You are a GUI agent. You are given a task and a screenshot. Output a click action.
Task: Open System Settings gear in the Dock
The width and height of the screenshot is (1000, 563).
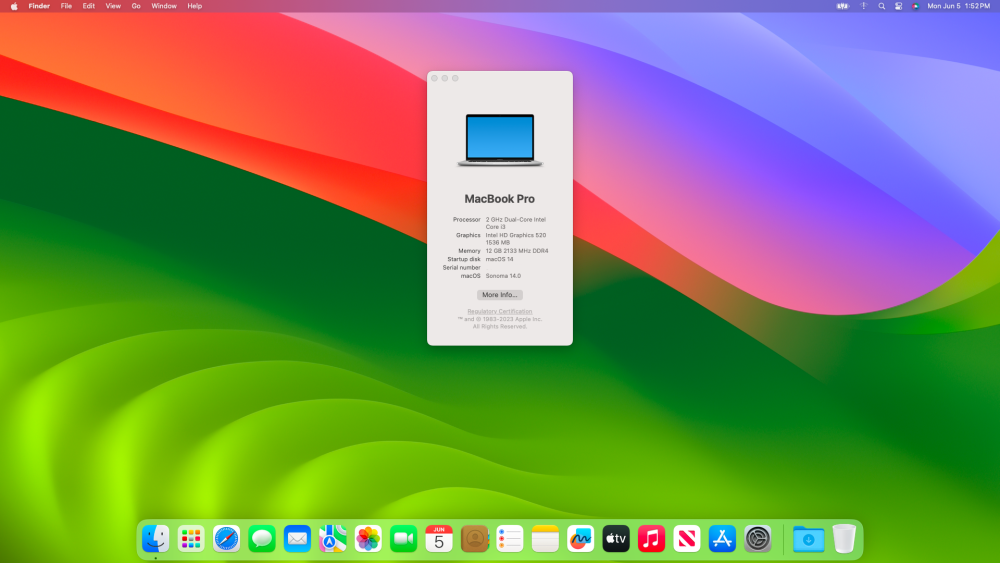(758, 539)
